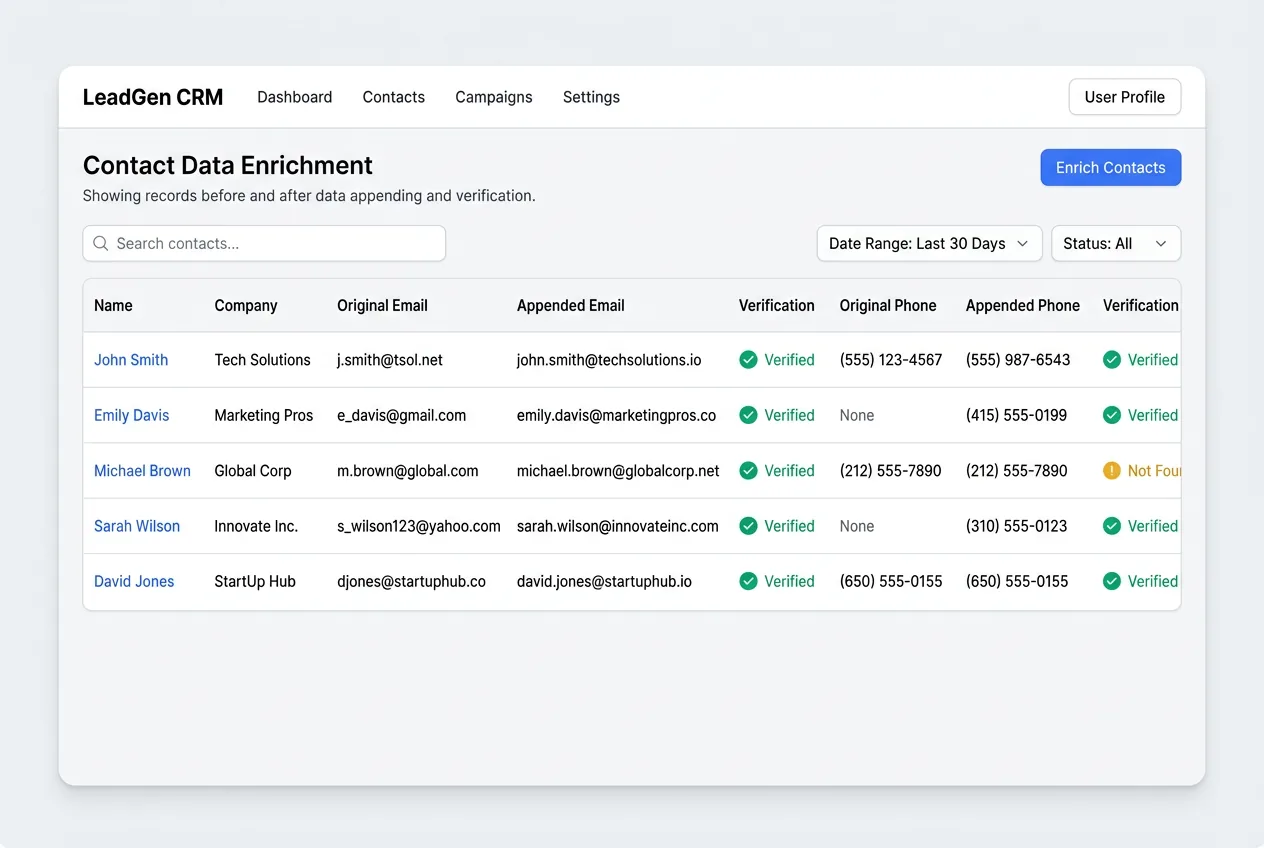The image size is (1264, 848).
Task: Open the Status: All filter dropdown
Action: coord(1115,243)
